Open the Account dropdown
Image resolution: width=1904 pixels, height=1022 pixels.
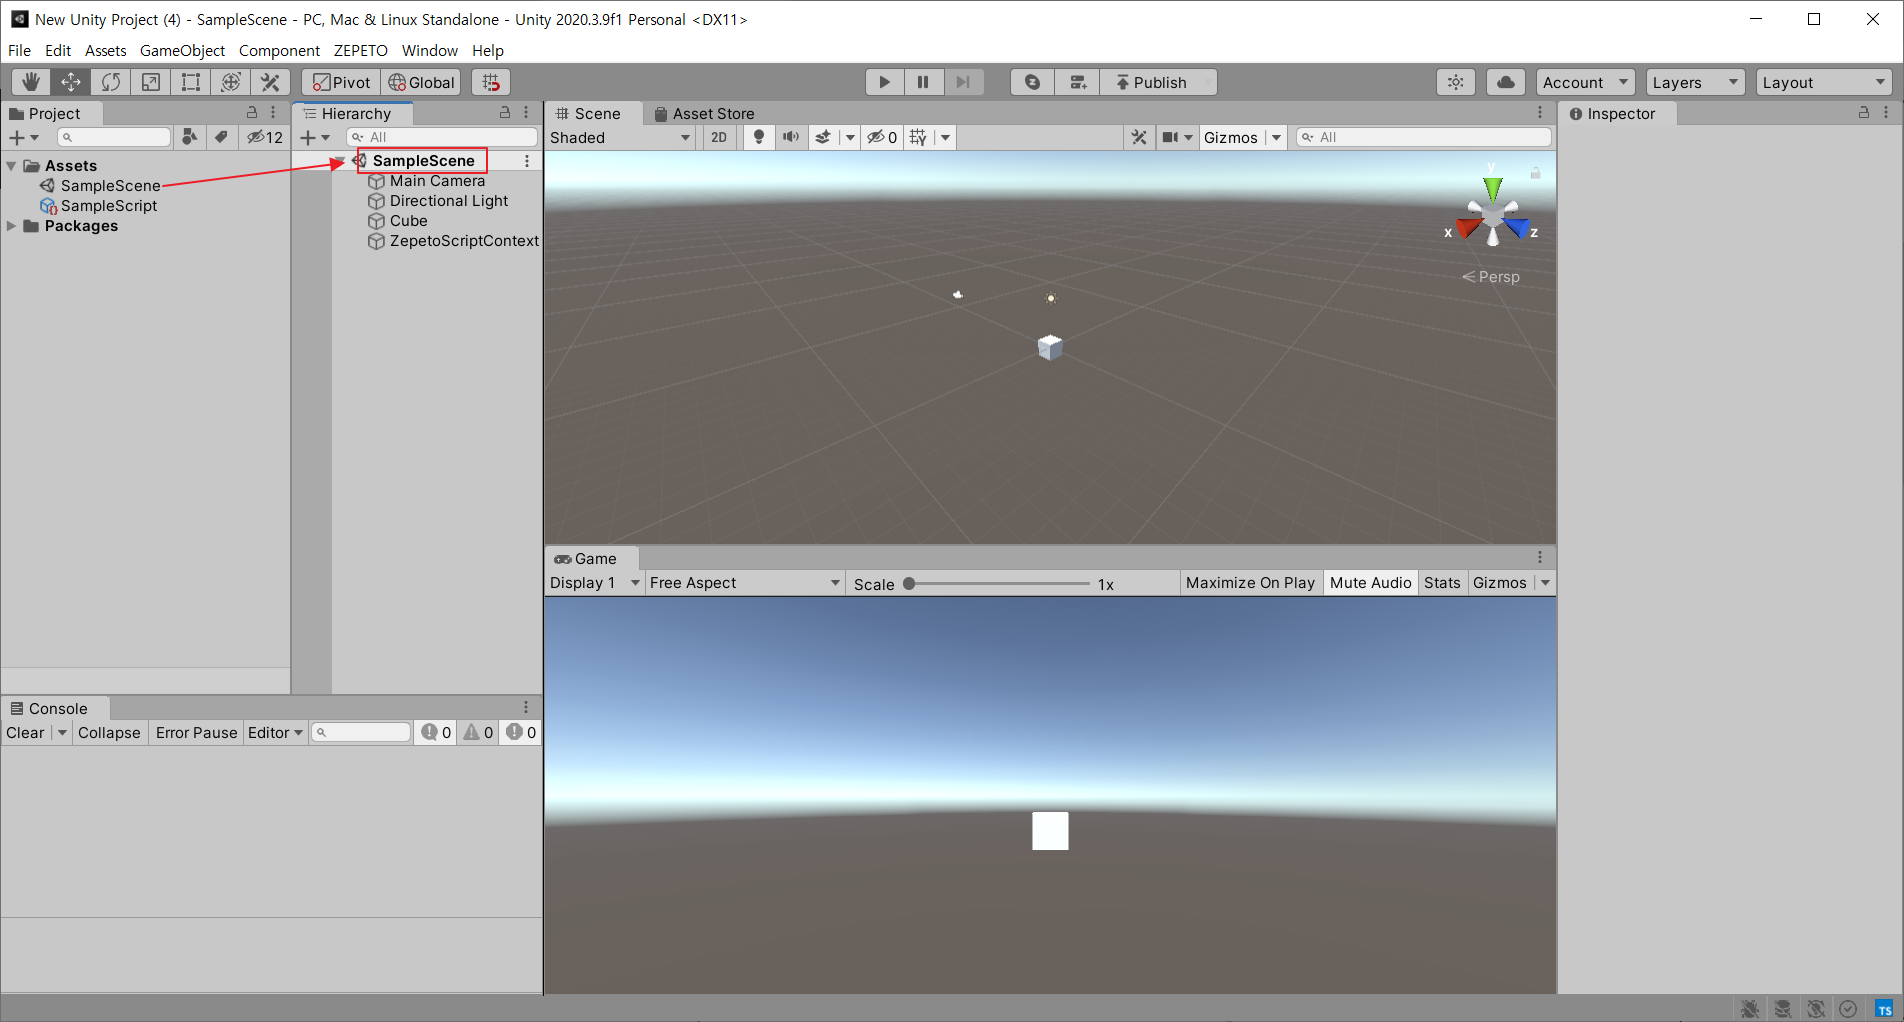click(1585, 82)
